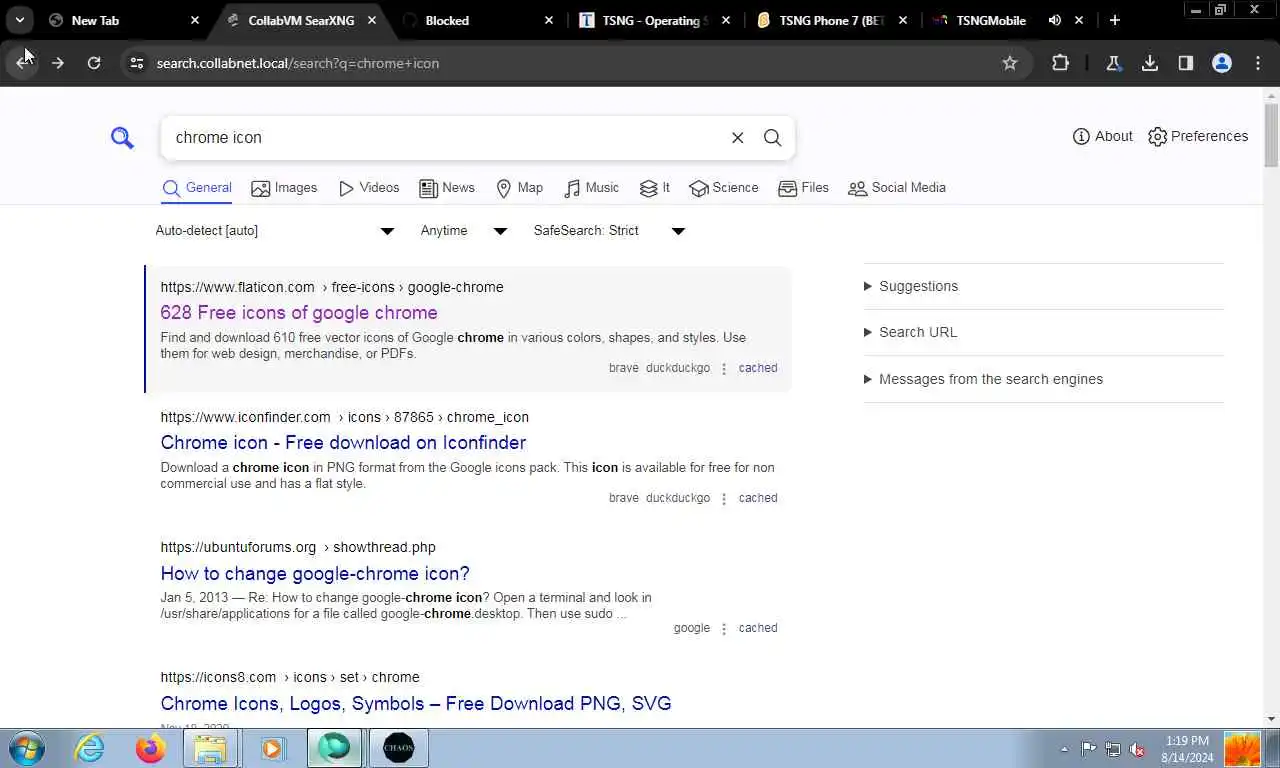The height and width of the screenshot is (768, 1280).
Task: Open the Windows Start menu
Action: 27,748
